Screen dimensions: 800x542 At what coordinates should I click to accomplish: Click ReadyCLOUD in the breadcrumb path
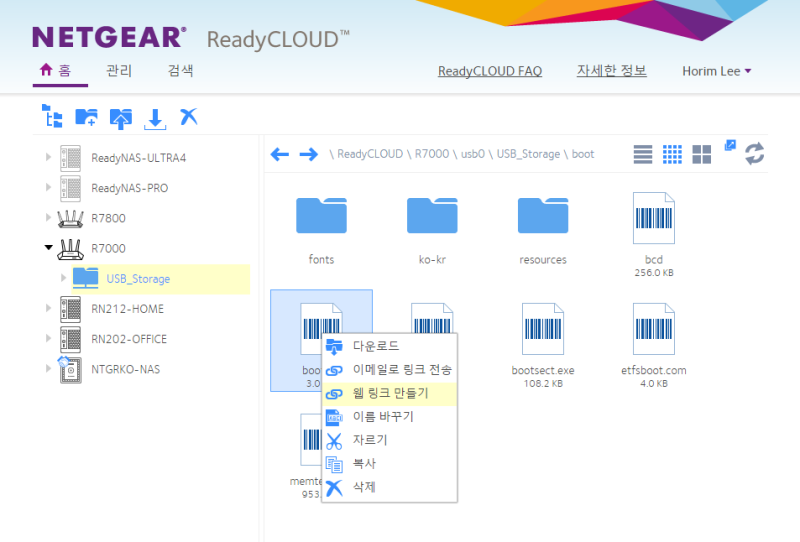click(370, 154)
